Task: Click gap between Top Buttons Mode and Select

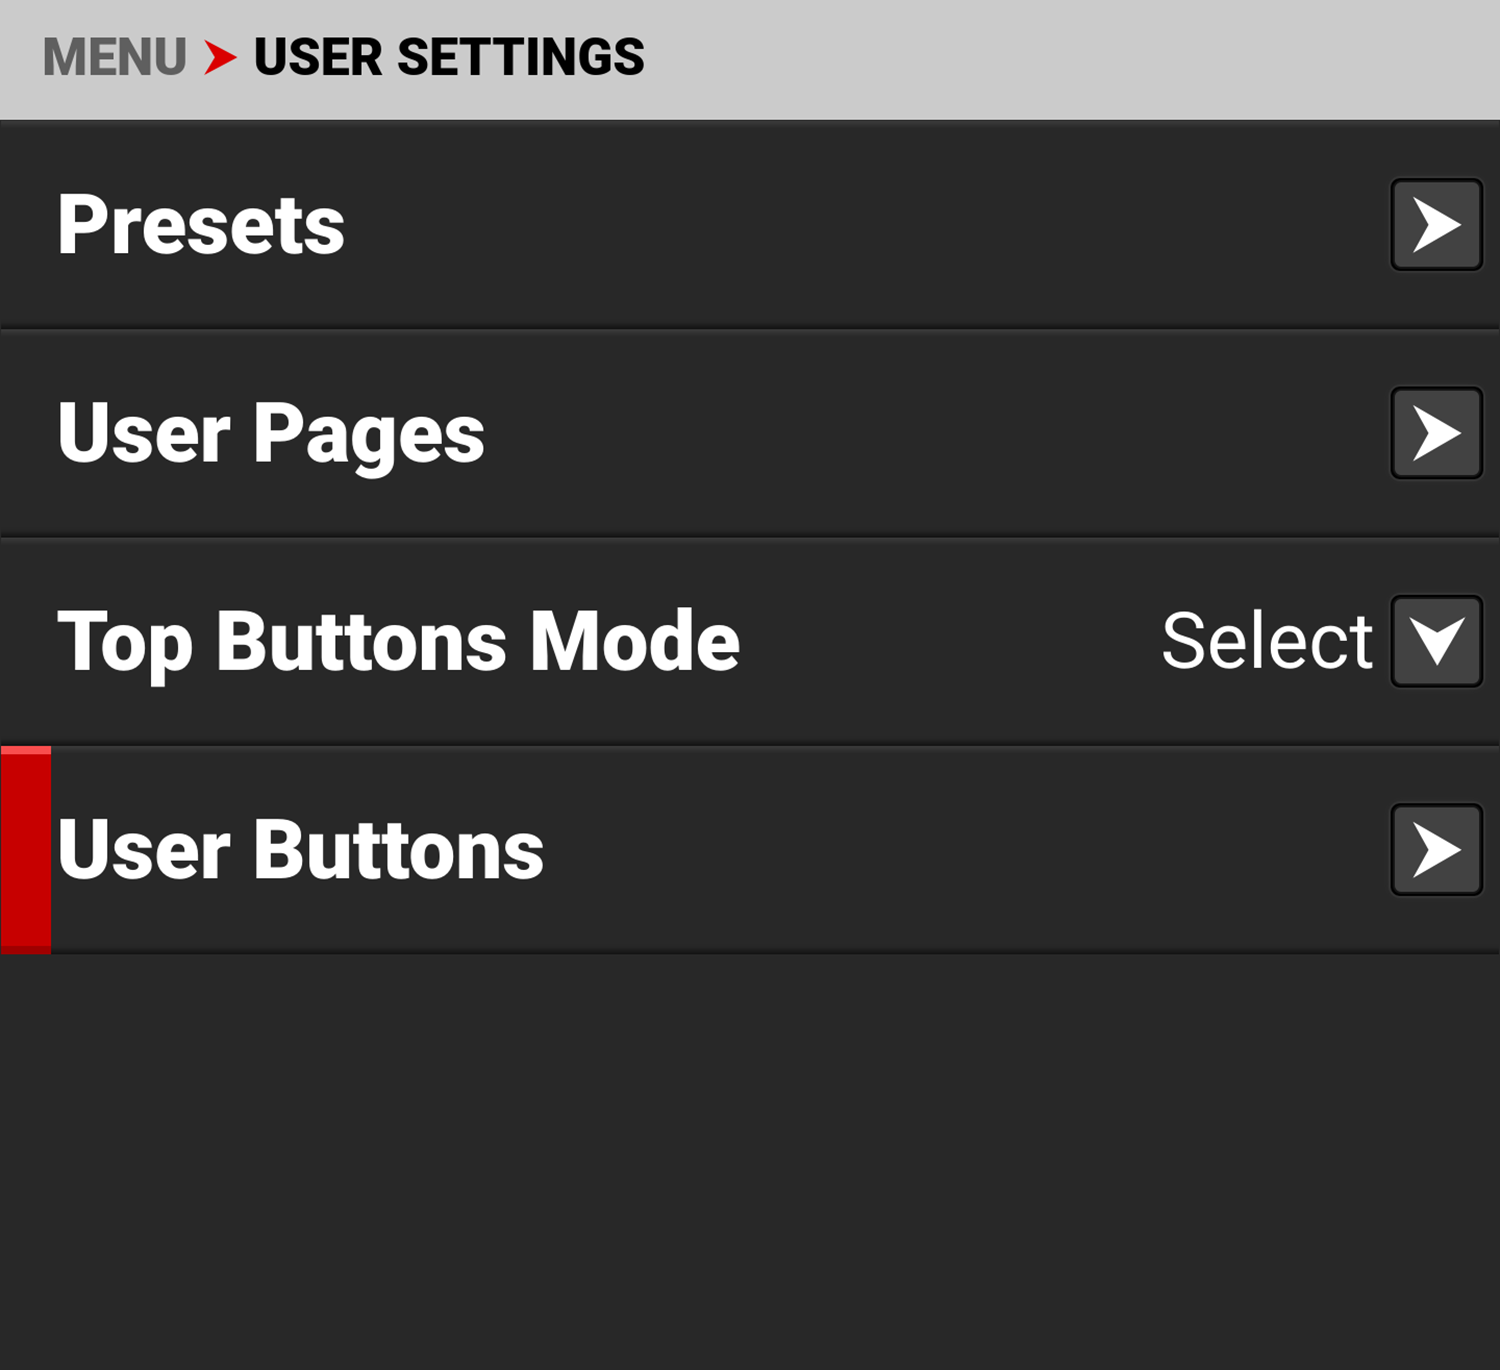Action: 950,641
